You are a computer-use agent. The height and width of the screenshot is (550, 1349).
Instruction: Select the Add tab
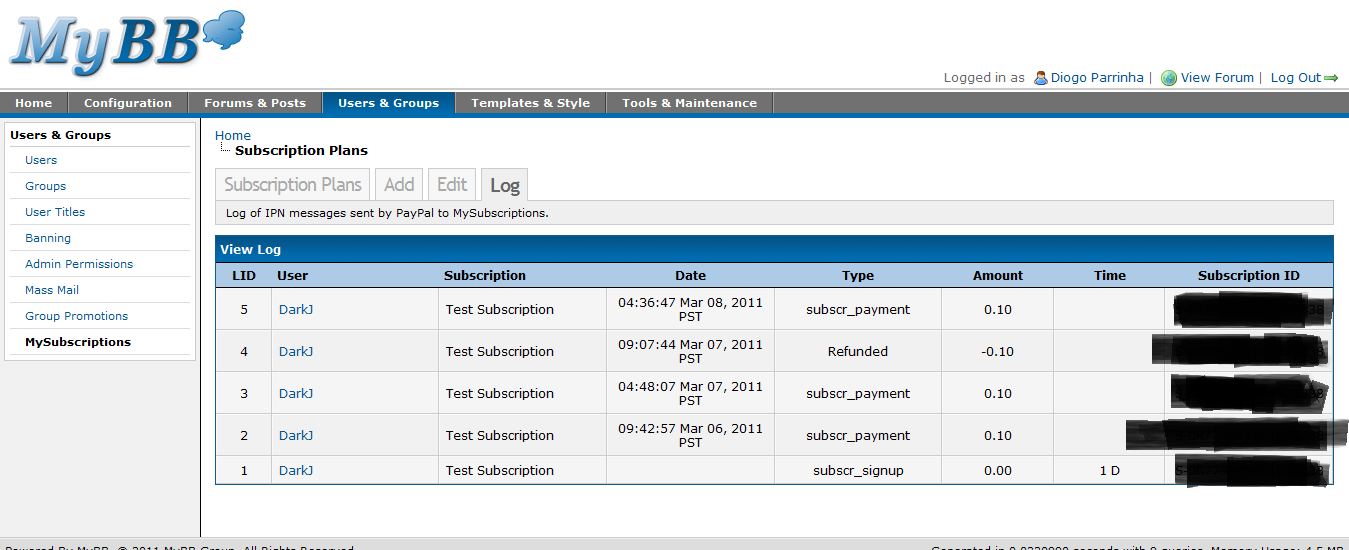(x=399, y=185)
